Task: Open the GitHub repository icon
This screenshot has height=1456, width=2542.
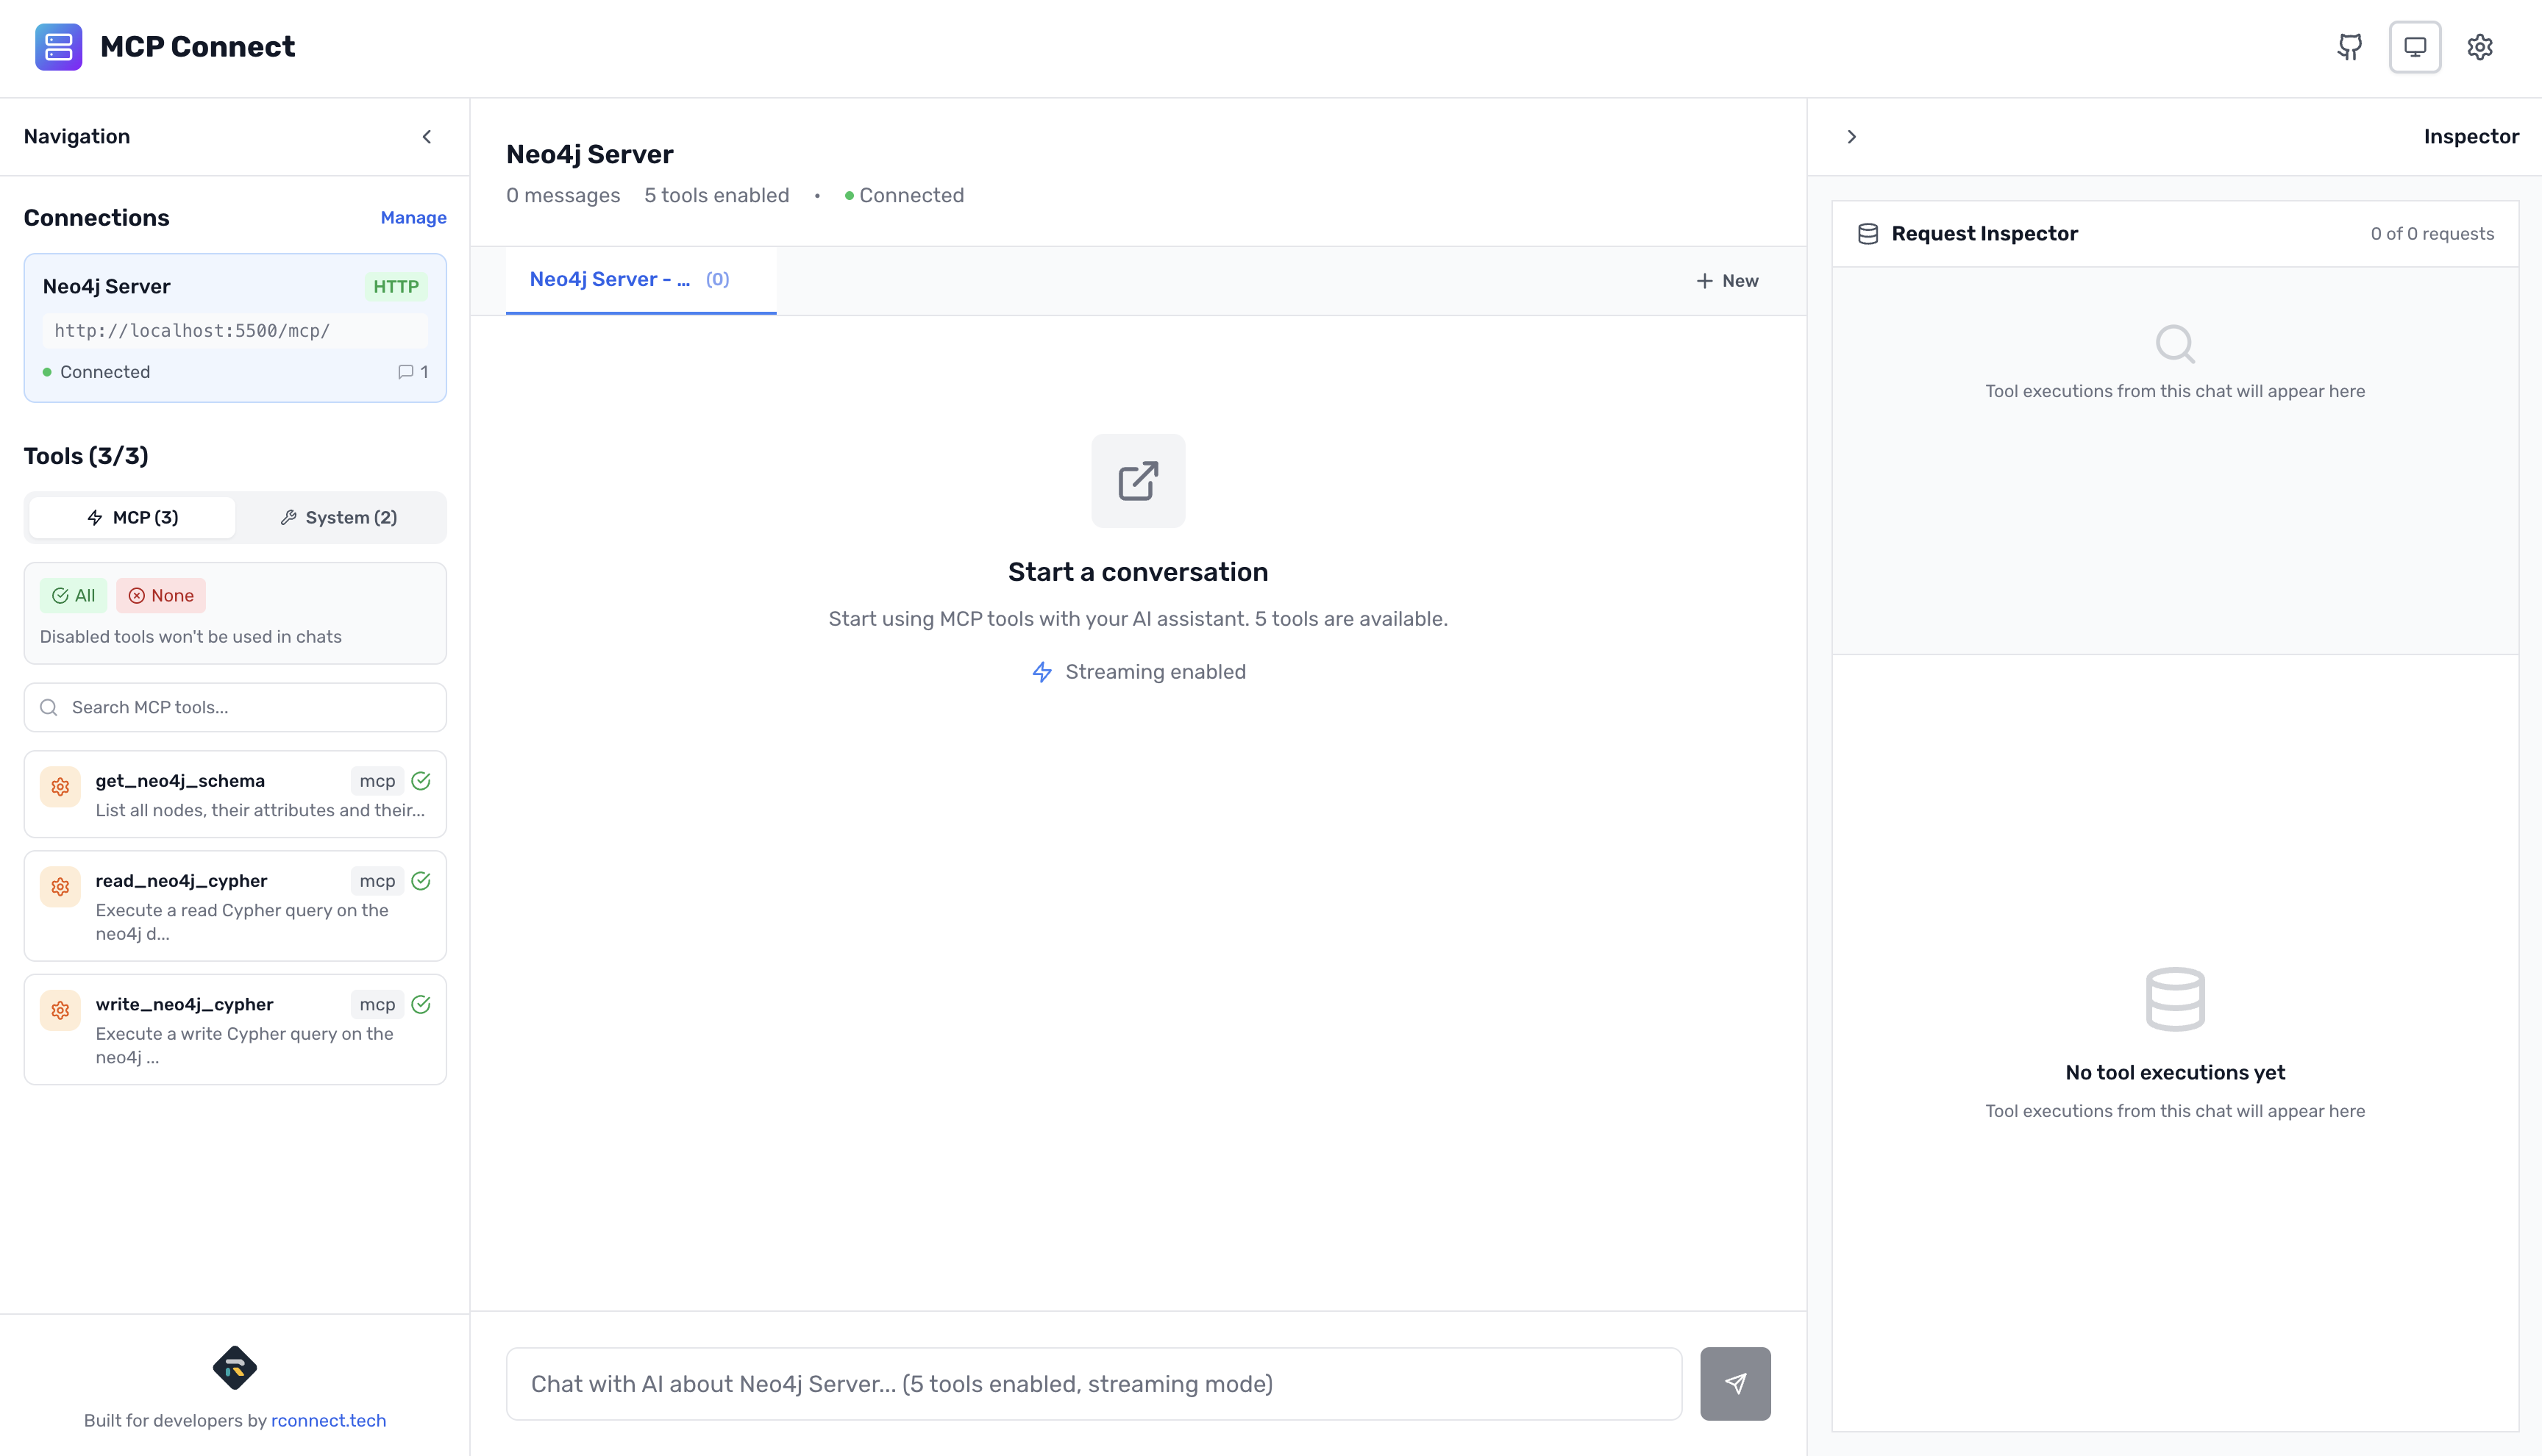Action: [x=2351, y=47]
